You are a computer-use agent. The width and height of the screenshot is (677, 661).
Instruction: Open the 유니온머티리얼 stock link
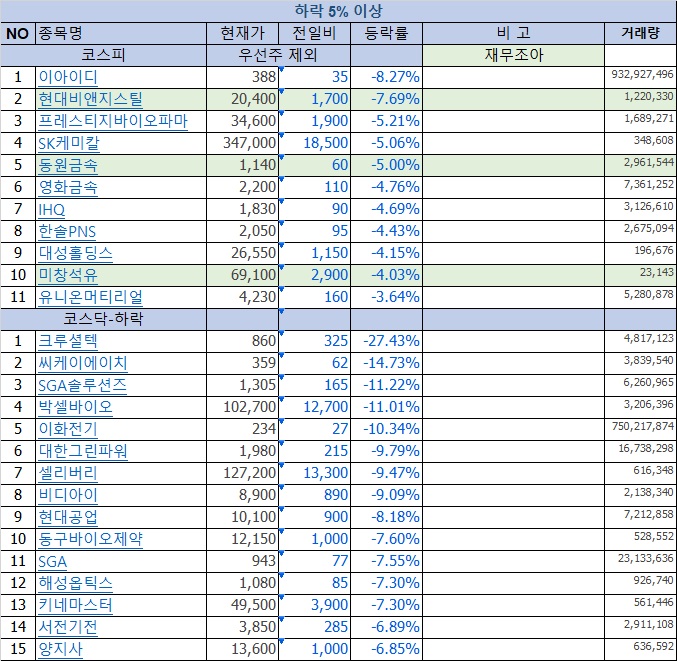(90, 297)
